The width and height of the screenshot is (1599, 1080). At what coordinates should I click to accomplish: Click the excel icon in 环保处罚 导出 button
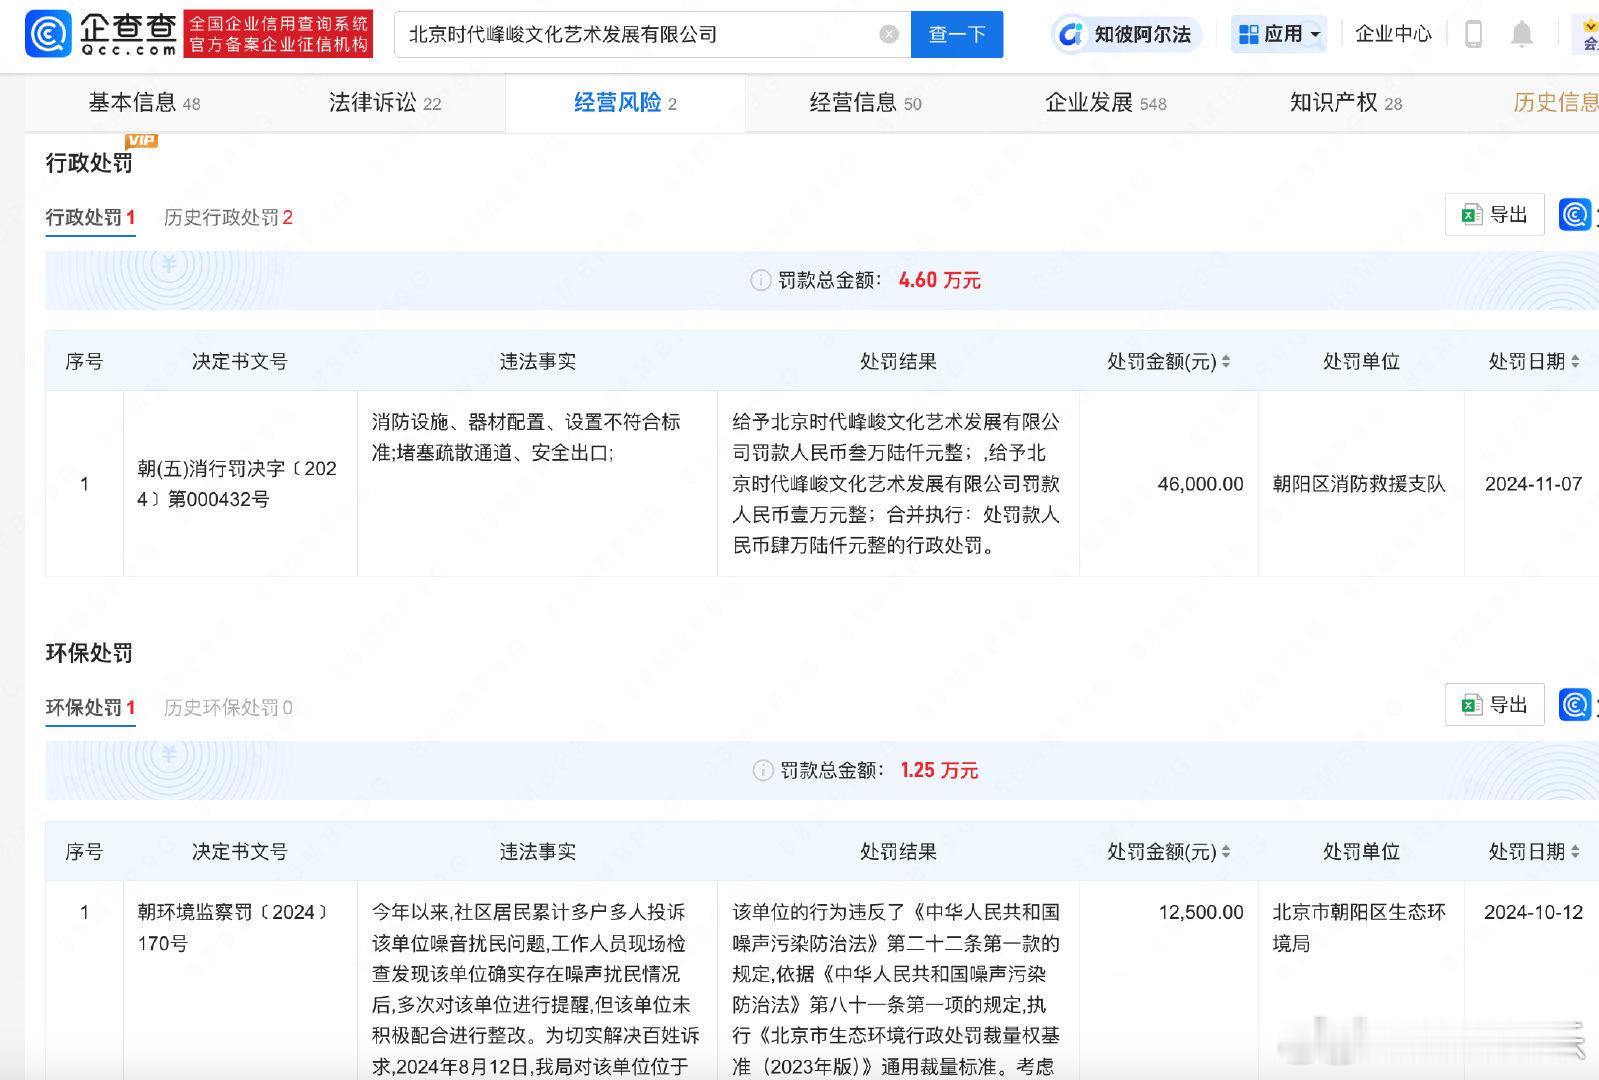coord(1471,705)
